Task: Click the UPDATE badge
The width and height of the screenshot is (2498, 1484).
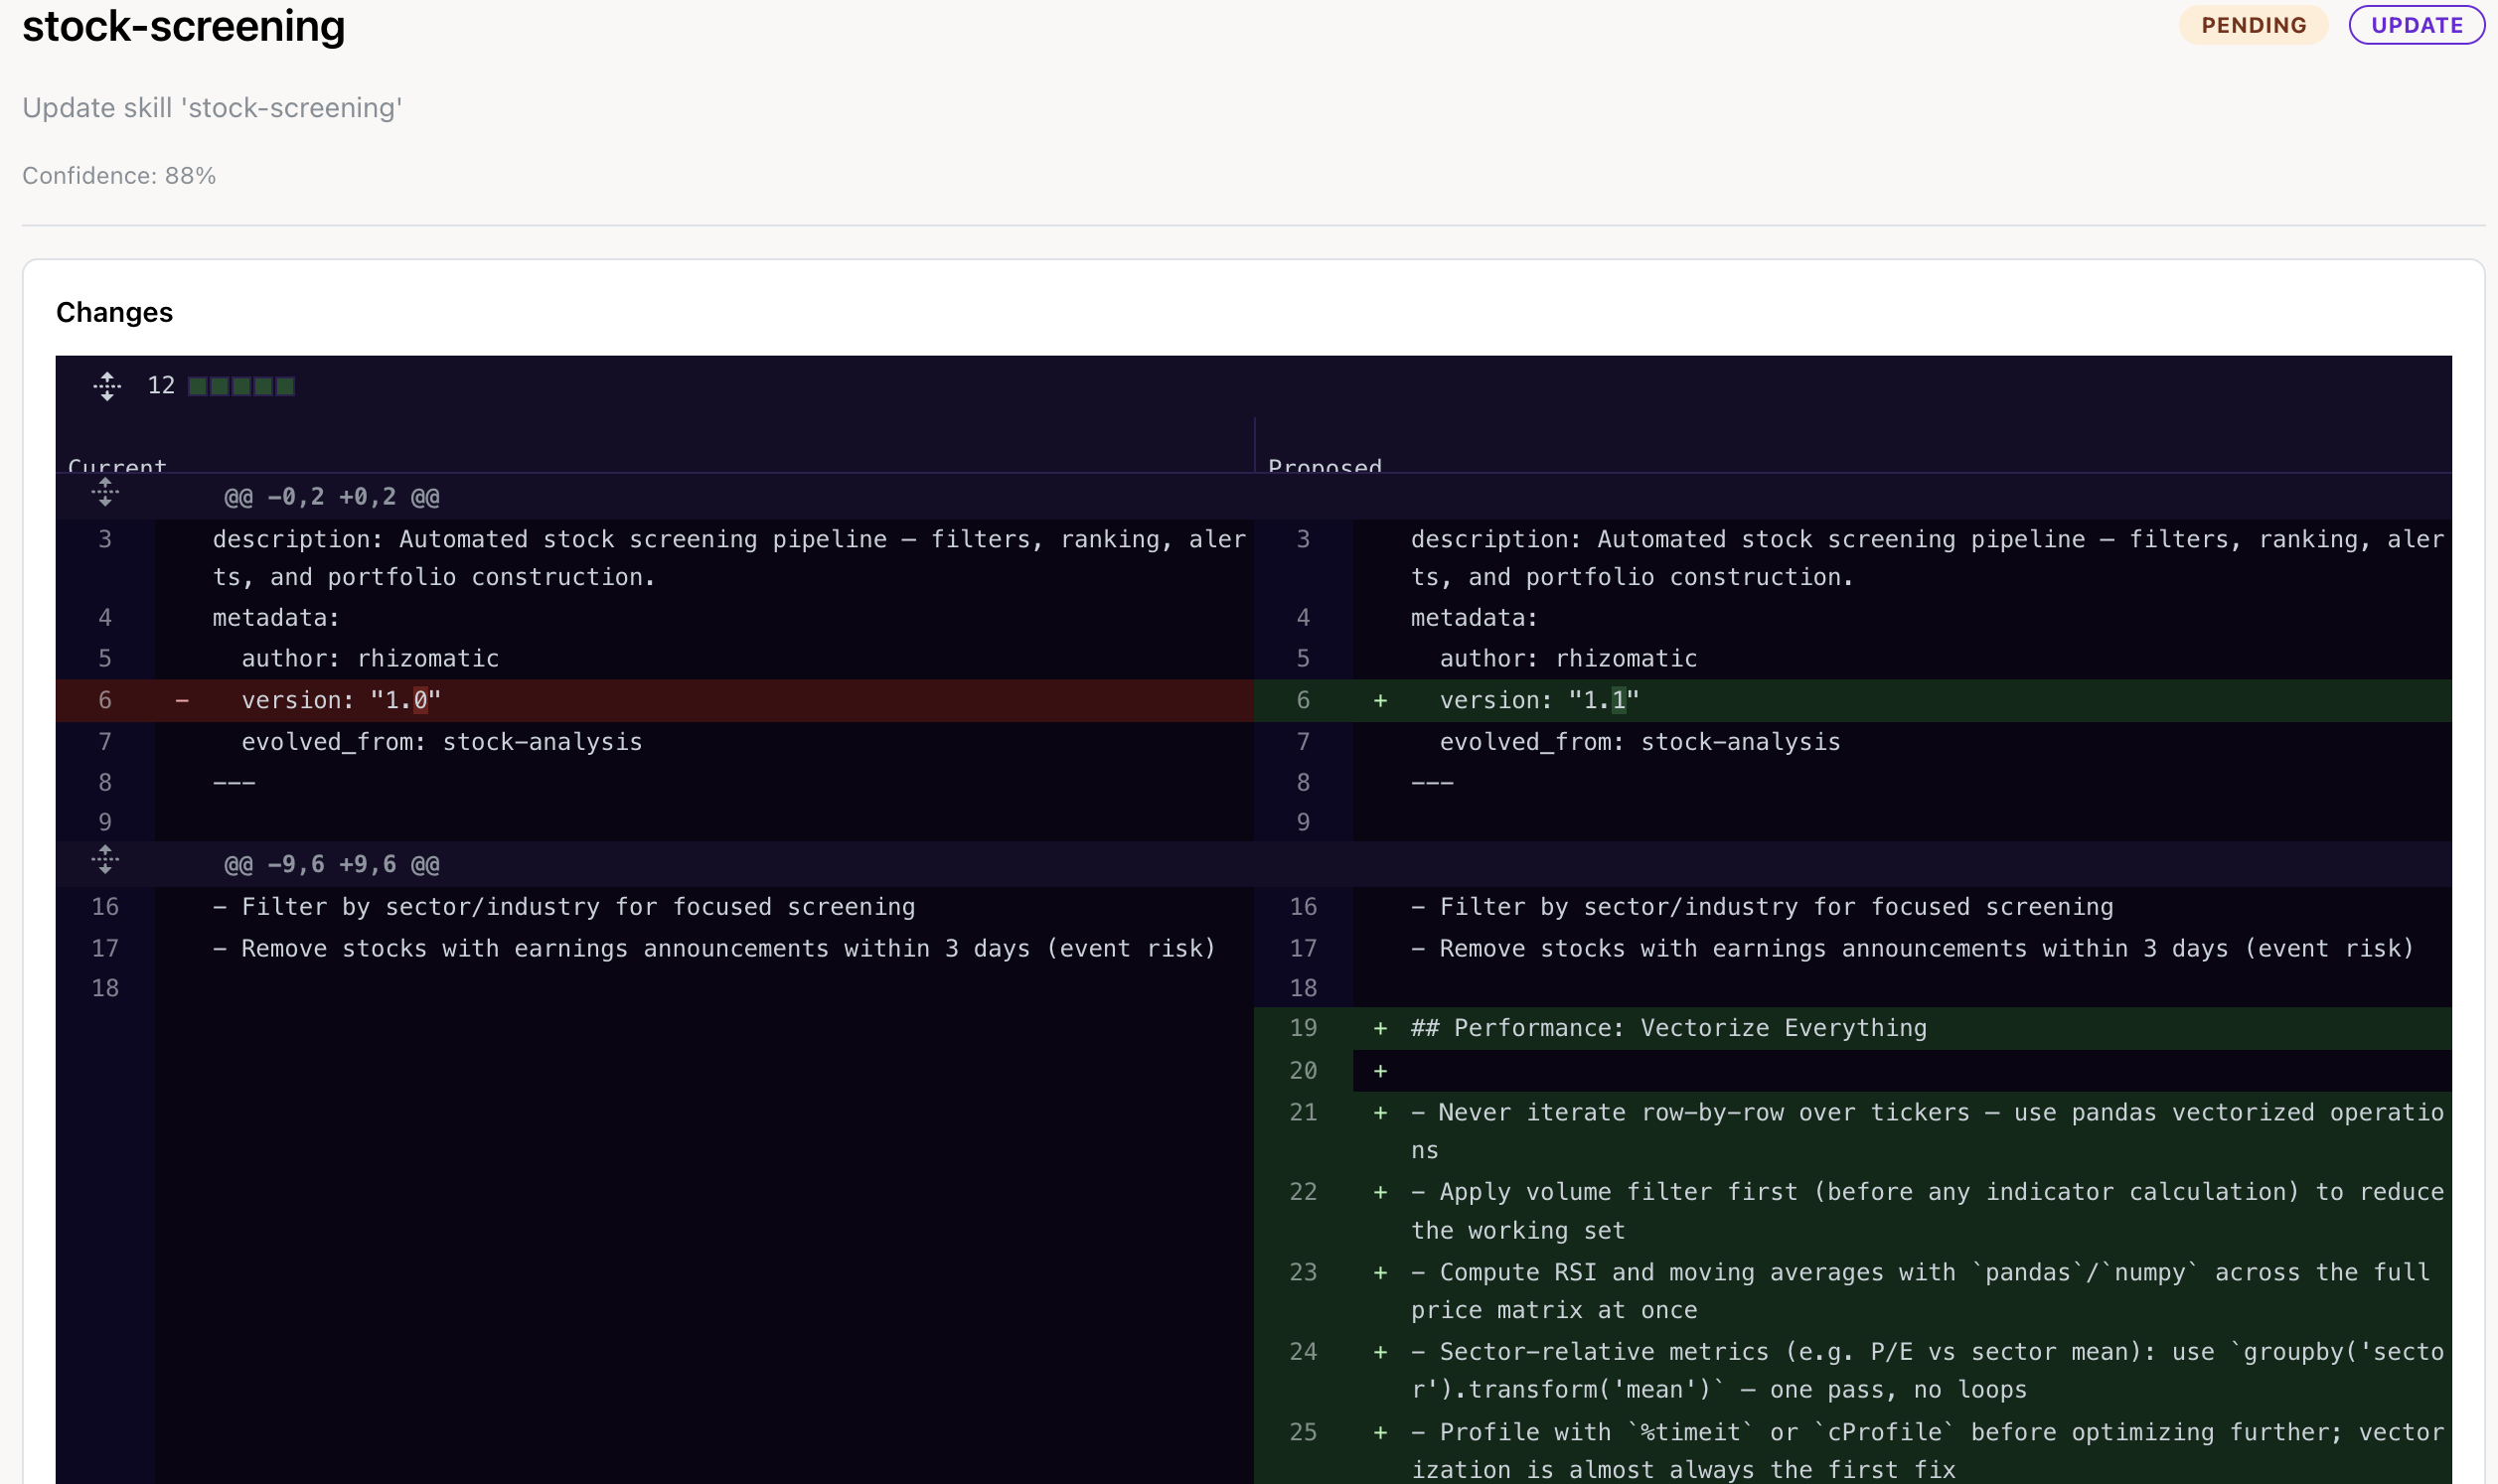Action: (x=2416, y=25)
